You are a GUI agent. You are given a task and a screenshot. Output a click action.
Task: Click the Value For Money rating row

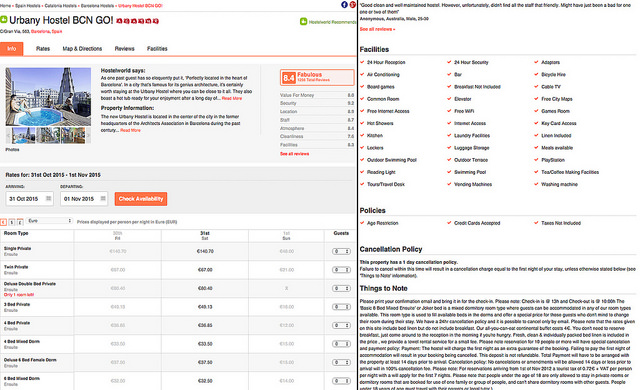(x=317, y=95)
